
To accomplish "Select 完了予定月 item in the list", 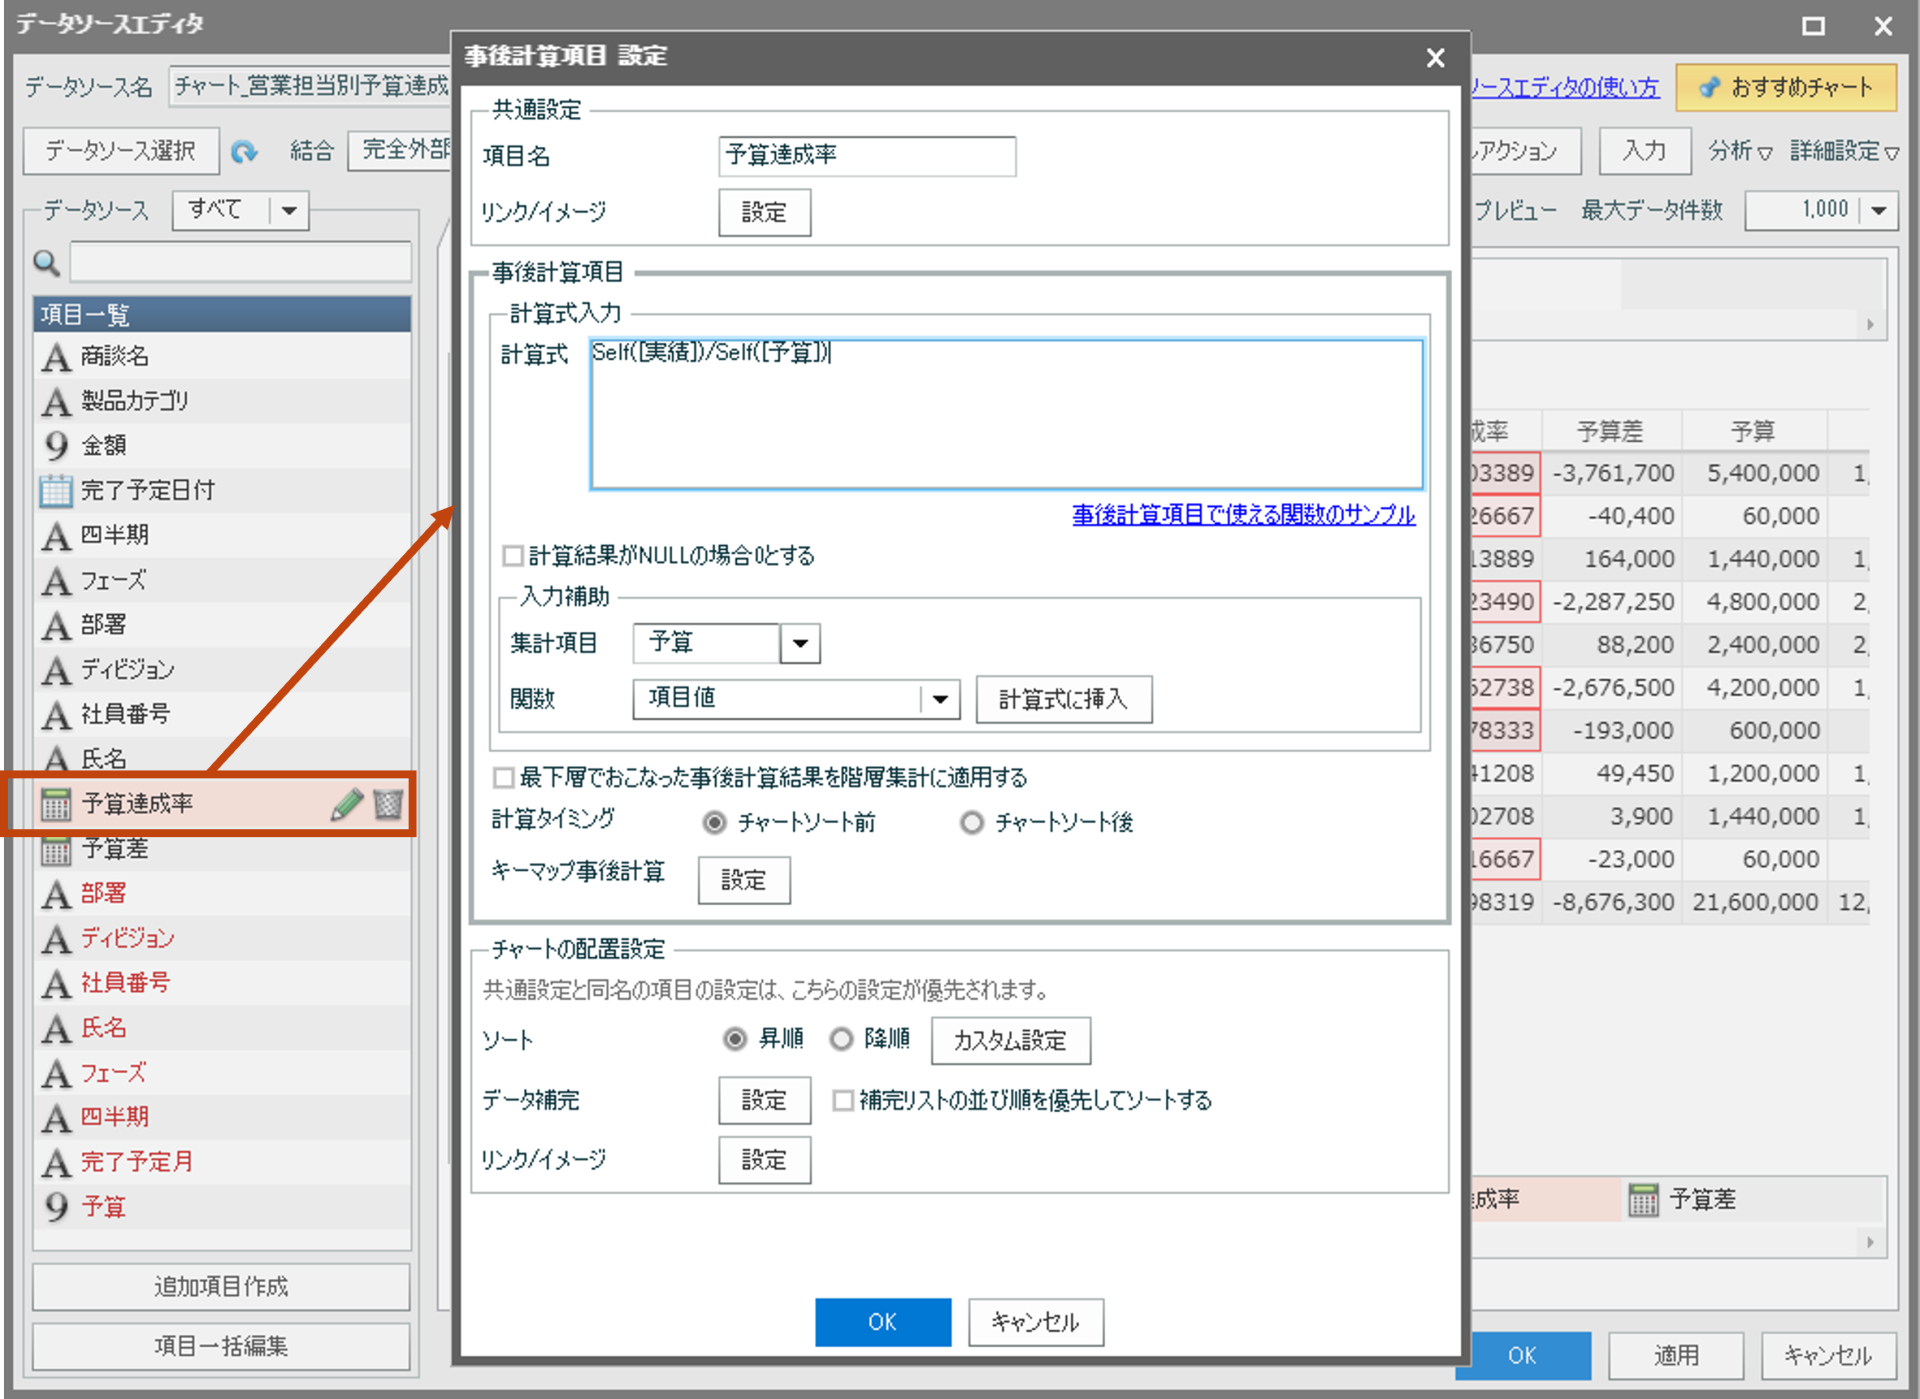I will coord(222,1162).
